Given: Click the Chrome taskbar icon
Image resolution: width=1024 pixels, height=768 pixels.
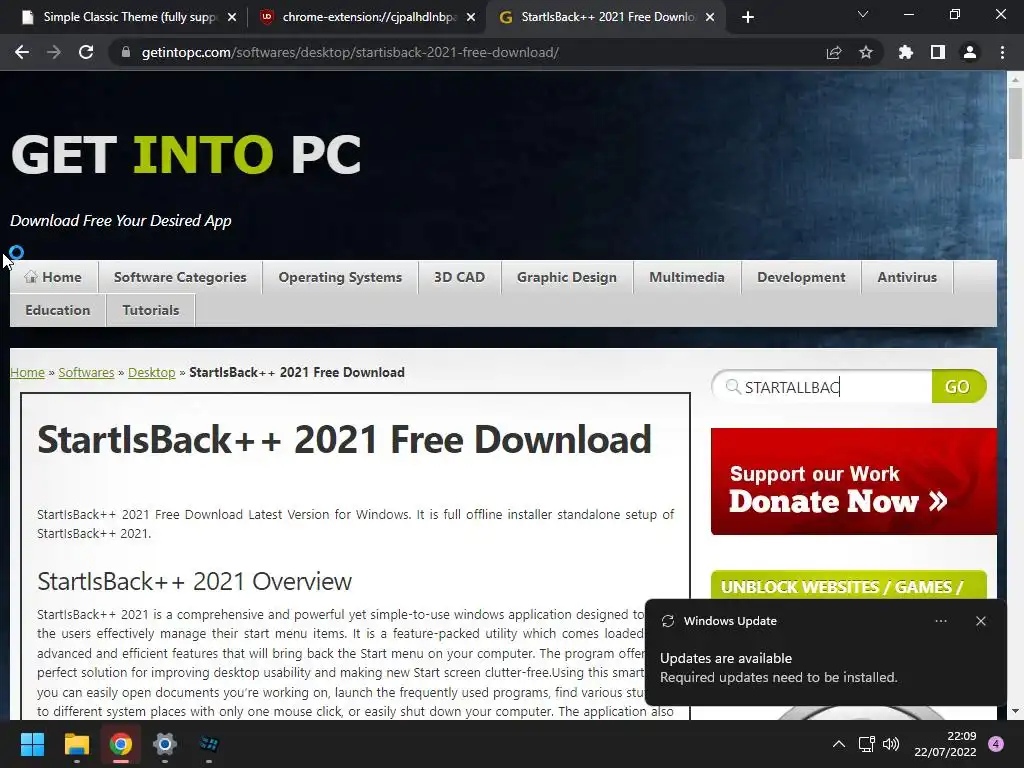Looking at the screenshot, I should click(x=121, y=744).
